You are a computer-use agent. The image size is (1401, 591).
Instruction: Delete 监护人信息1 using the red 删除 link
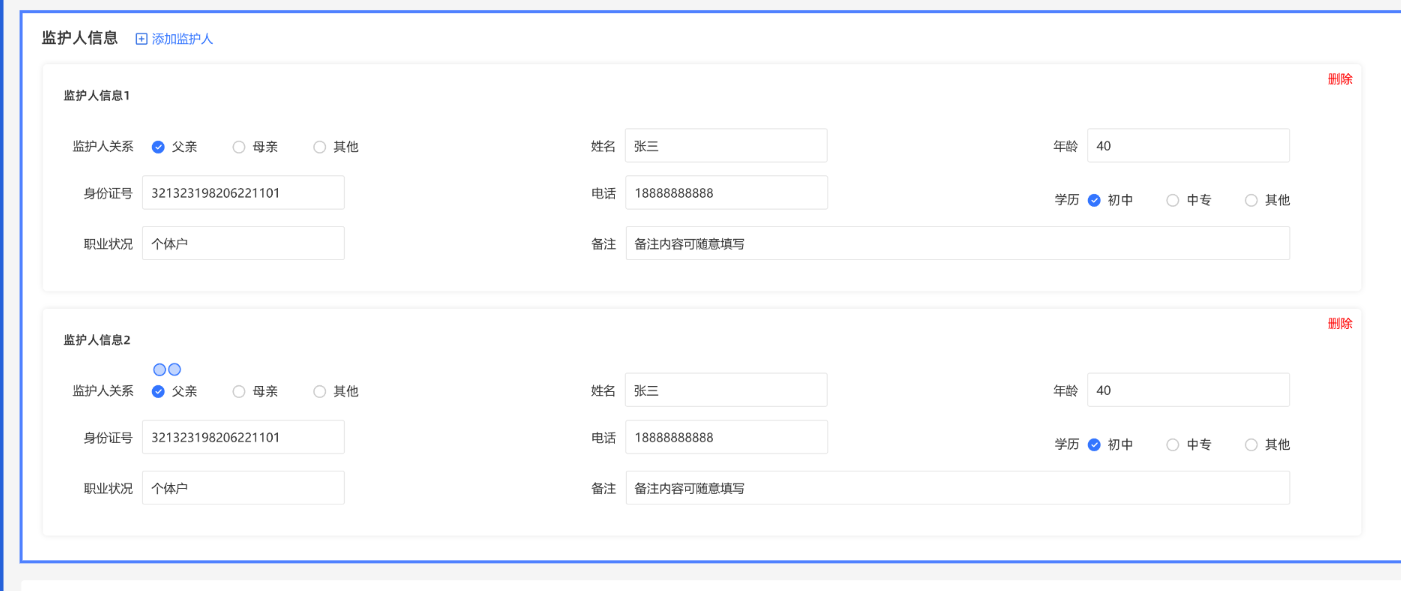click(1340, 79)
